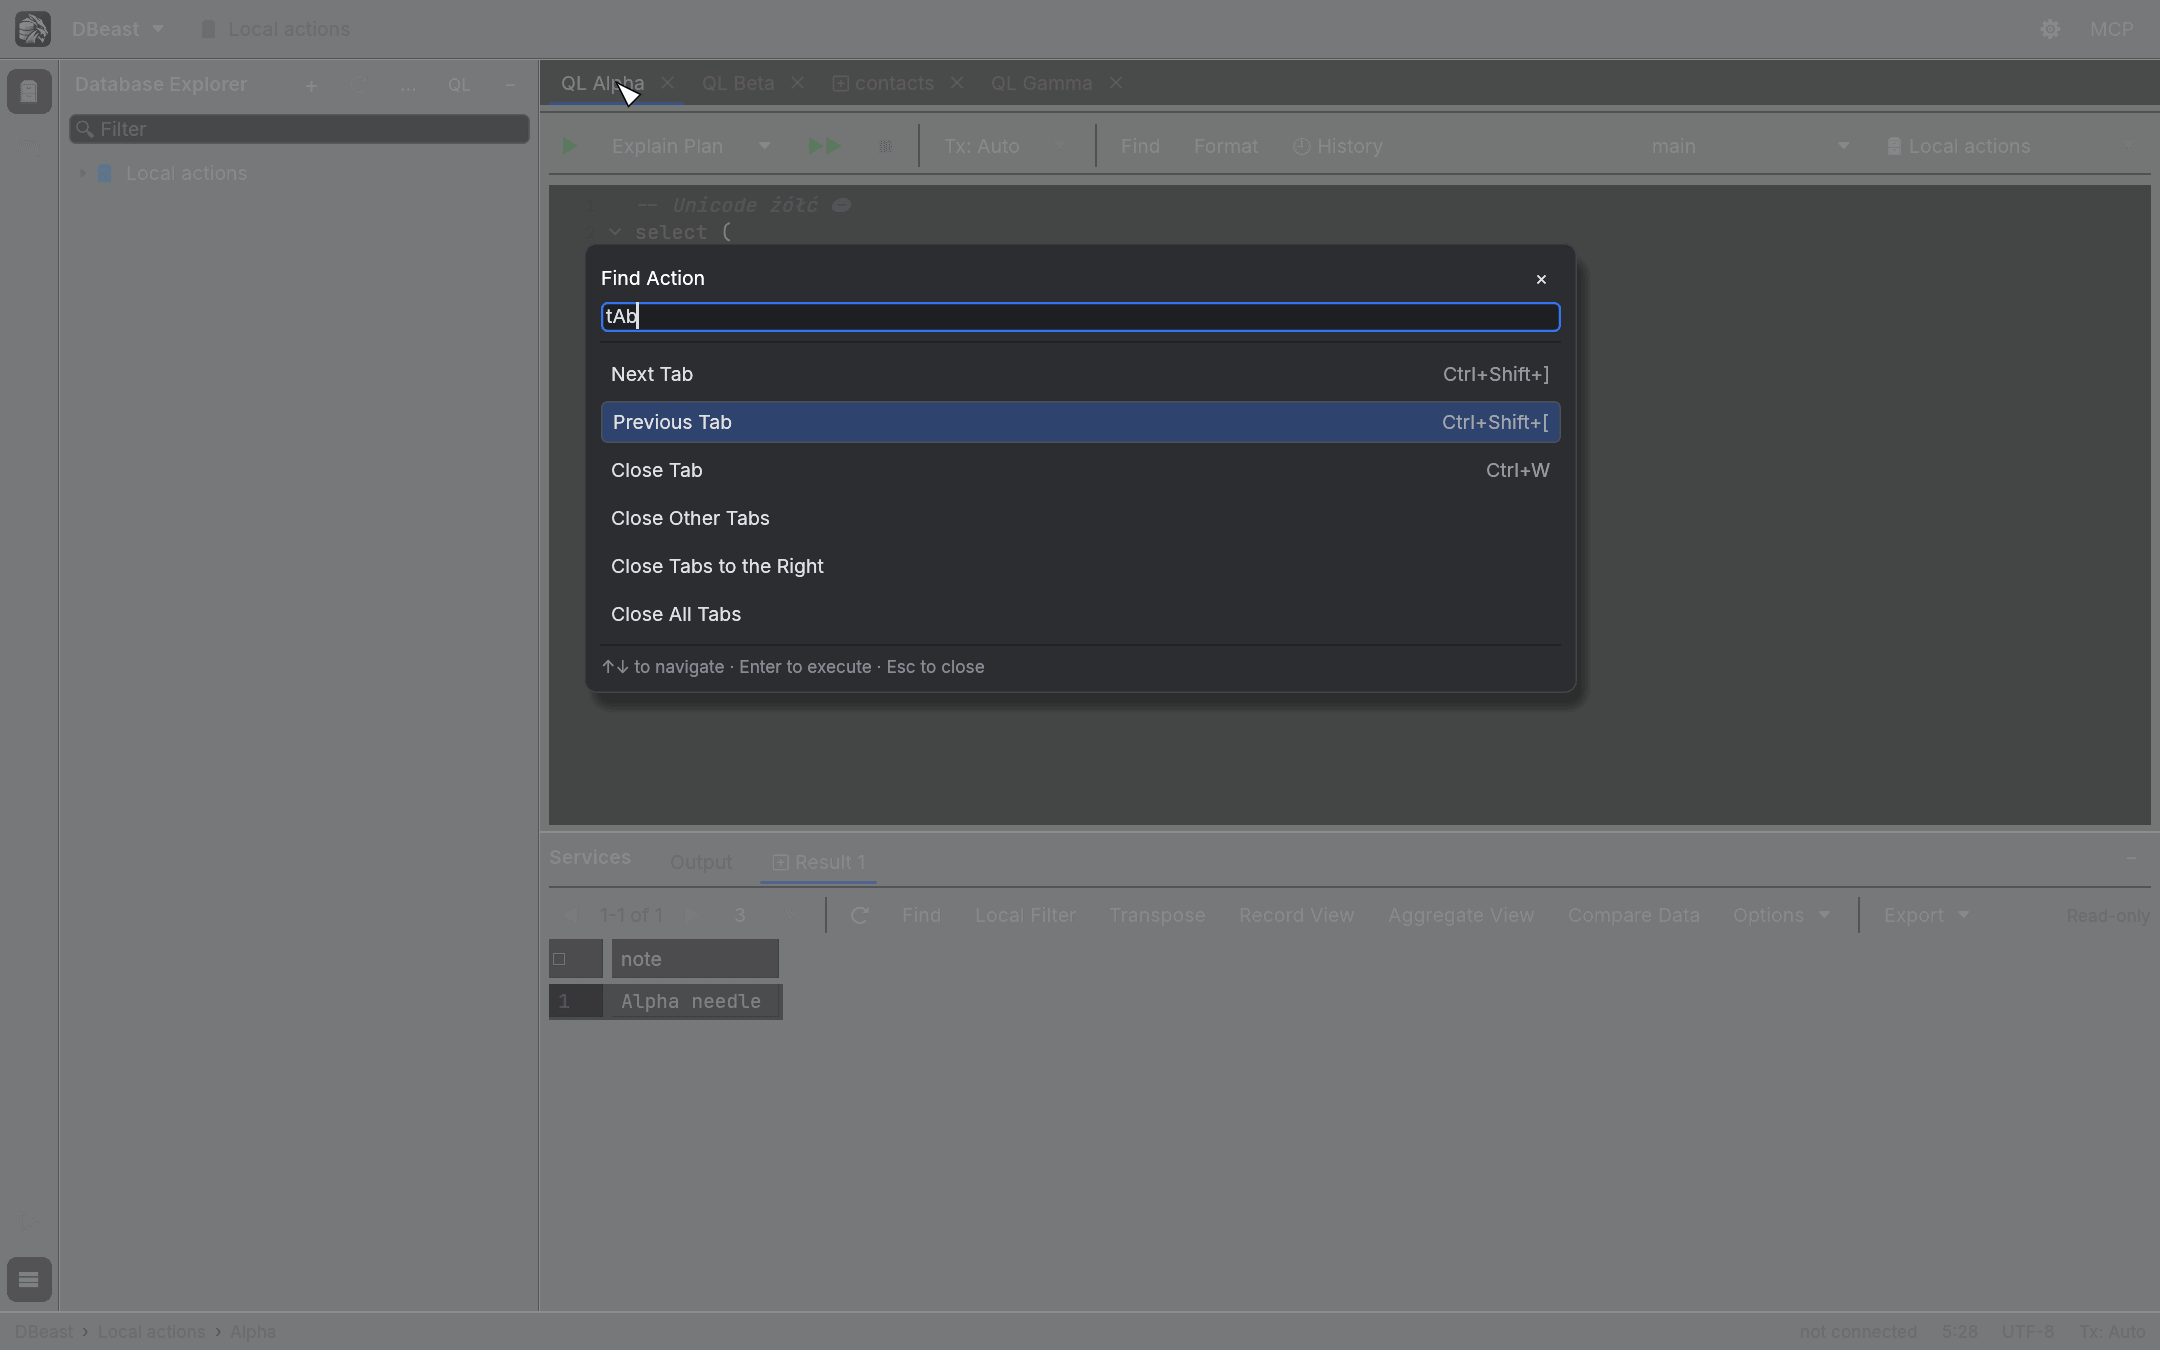The image size is (2160, 1350).
Task: Toggle the result grid select-all checkbox
Action: tap(559, 959)
